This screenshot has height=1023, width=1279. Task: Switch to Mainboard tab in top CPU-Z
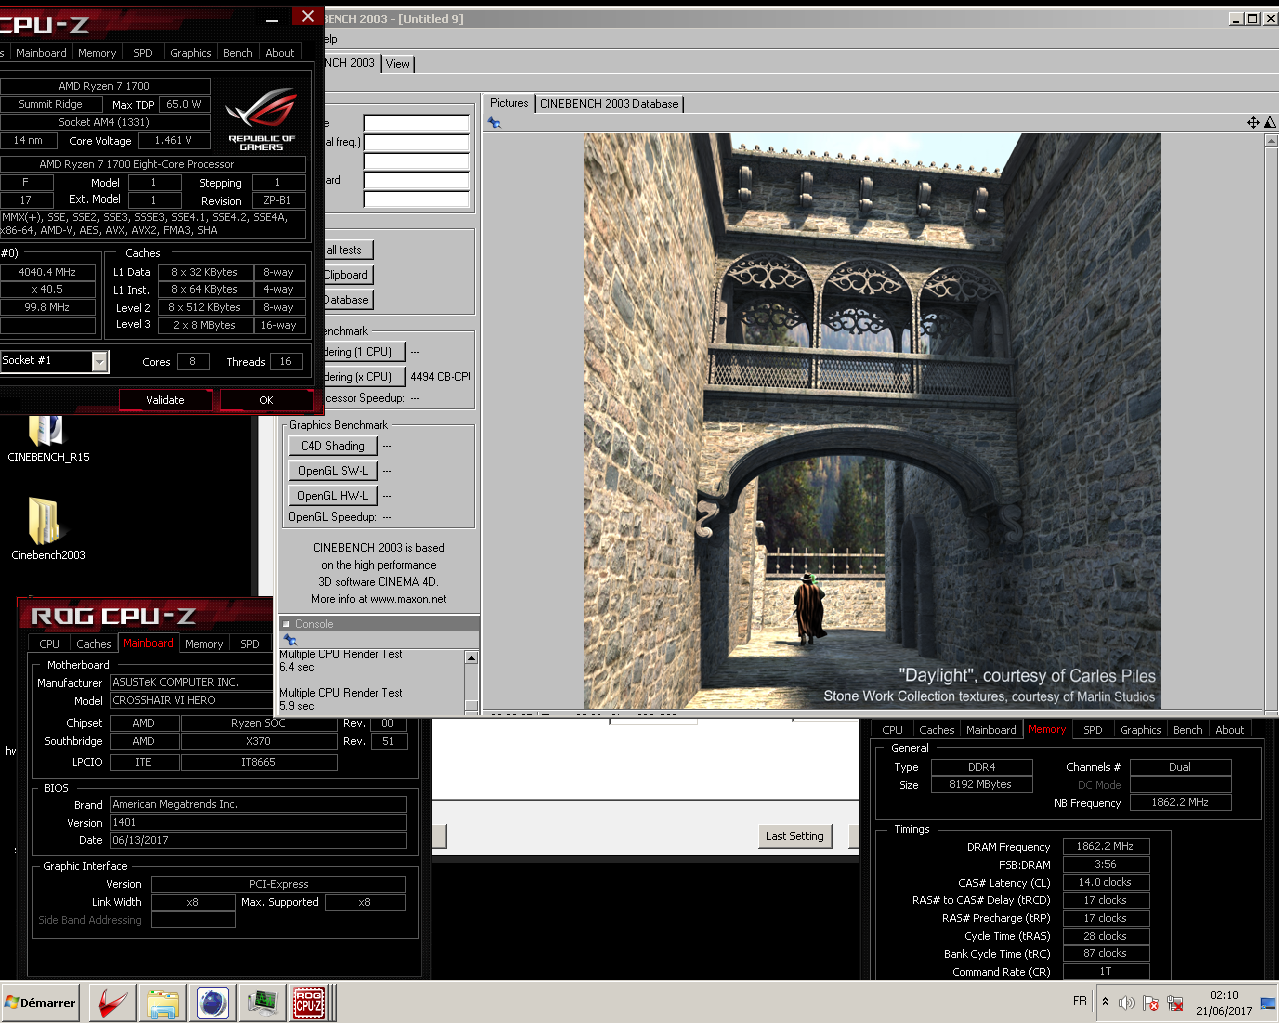click(41, 53)
